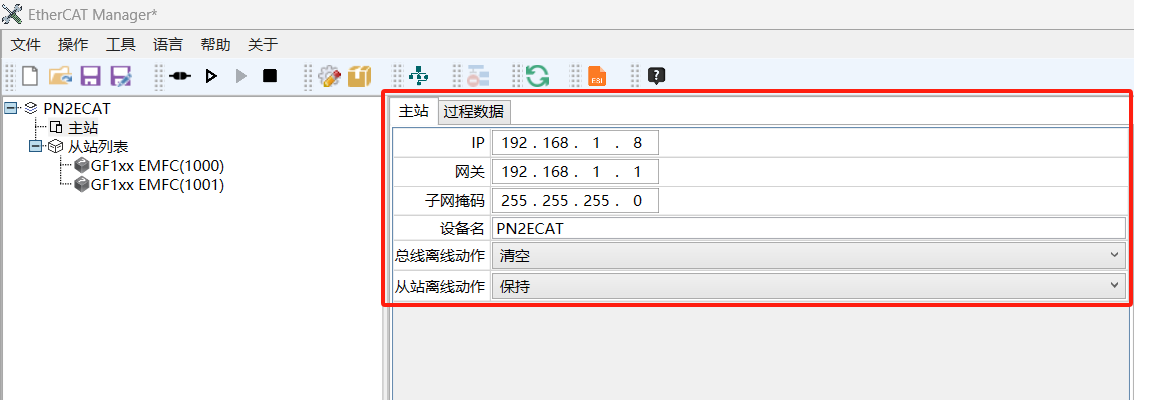Switch to the 主站 tab
This screenshot has height=401, width=1157.
(x=413, y=112)
